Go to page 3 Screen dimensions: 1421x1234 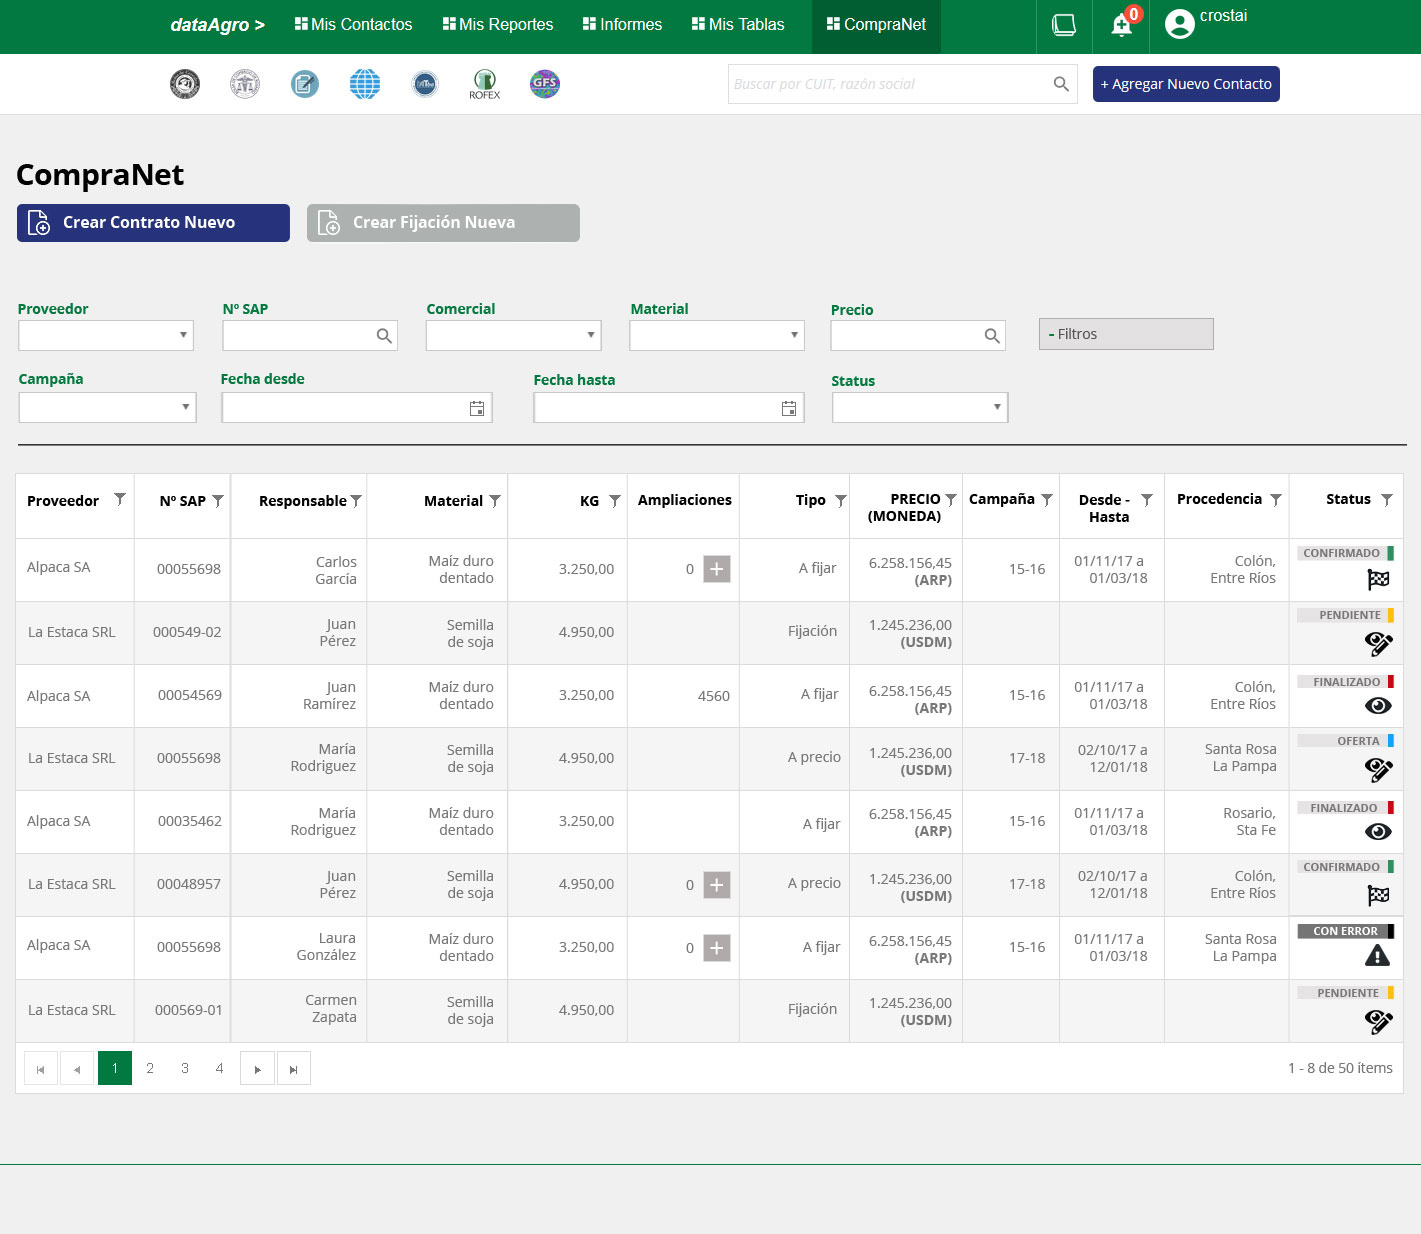click(x=185, y=1068)
